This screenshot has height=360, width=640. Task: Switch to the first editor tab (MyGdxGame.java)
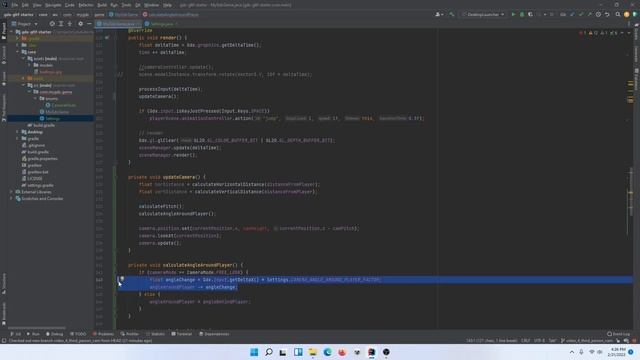tap(118, 24)
